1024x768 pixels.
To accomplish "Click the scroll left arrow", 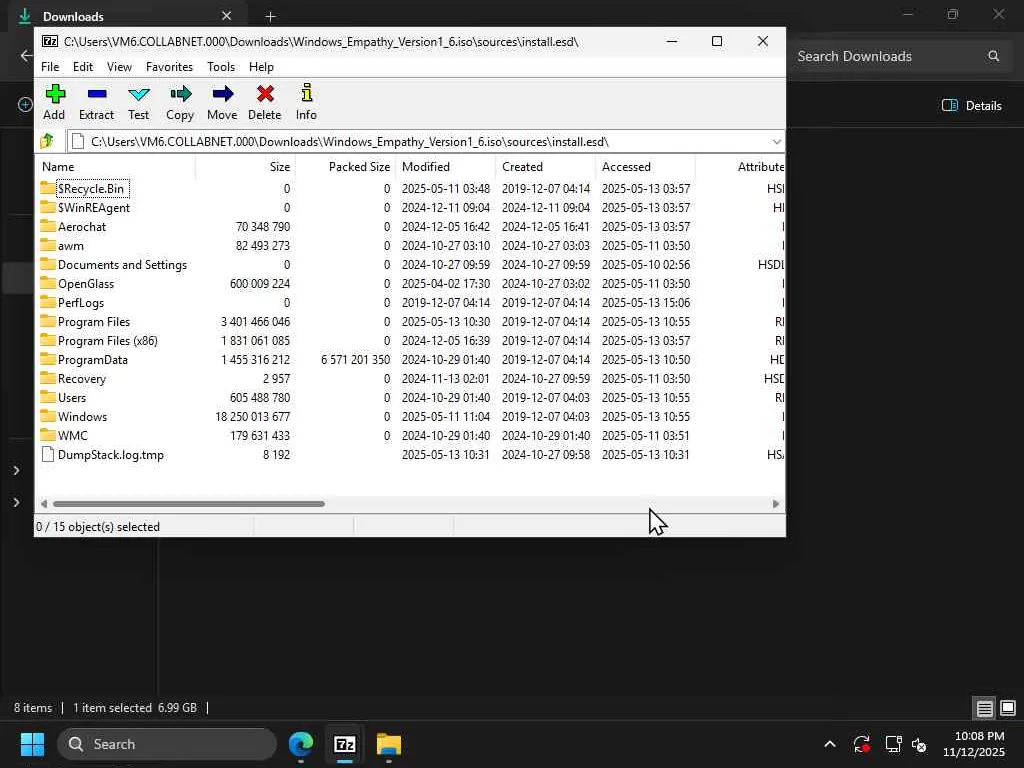I will click(x=44, y=504).
